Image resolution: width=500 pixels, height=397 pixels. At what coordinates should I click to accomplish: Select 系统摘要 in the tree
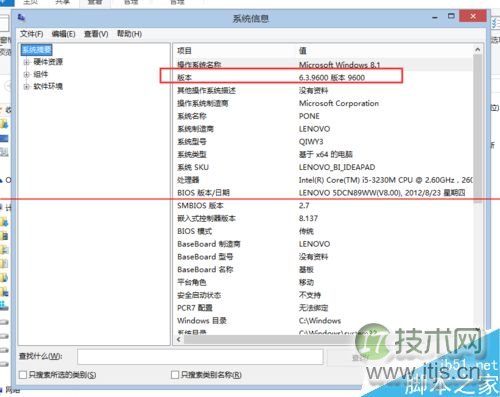click(x=37, y=50)
